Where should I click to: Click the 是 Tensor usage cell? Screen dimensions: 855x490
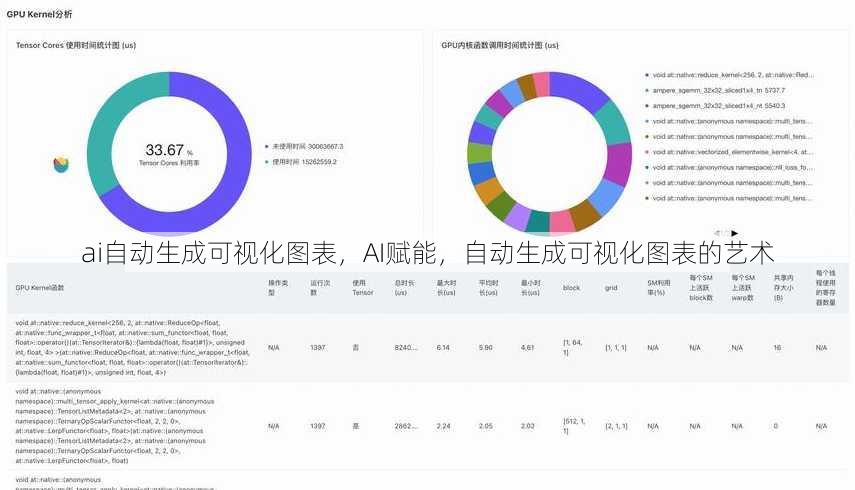point(356,426)
